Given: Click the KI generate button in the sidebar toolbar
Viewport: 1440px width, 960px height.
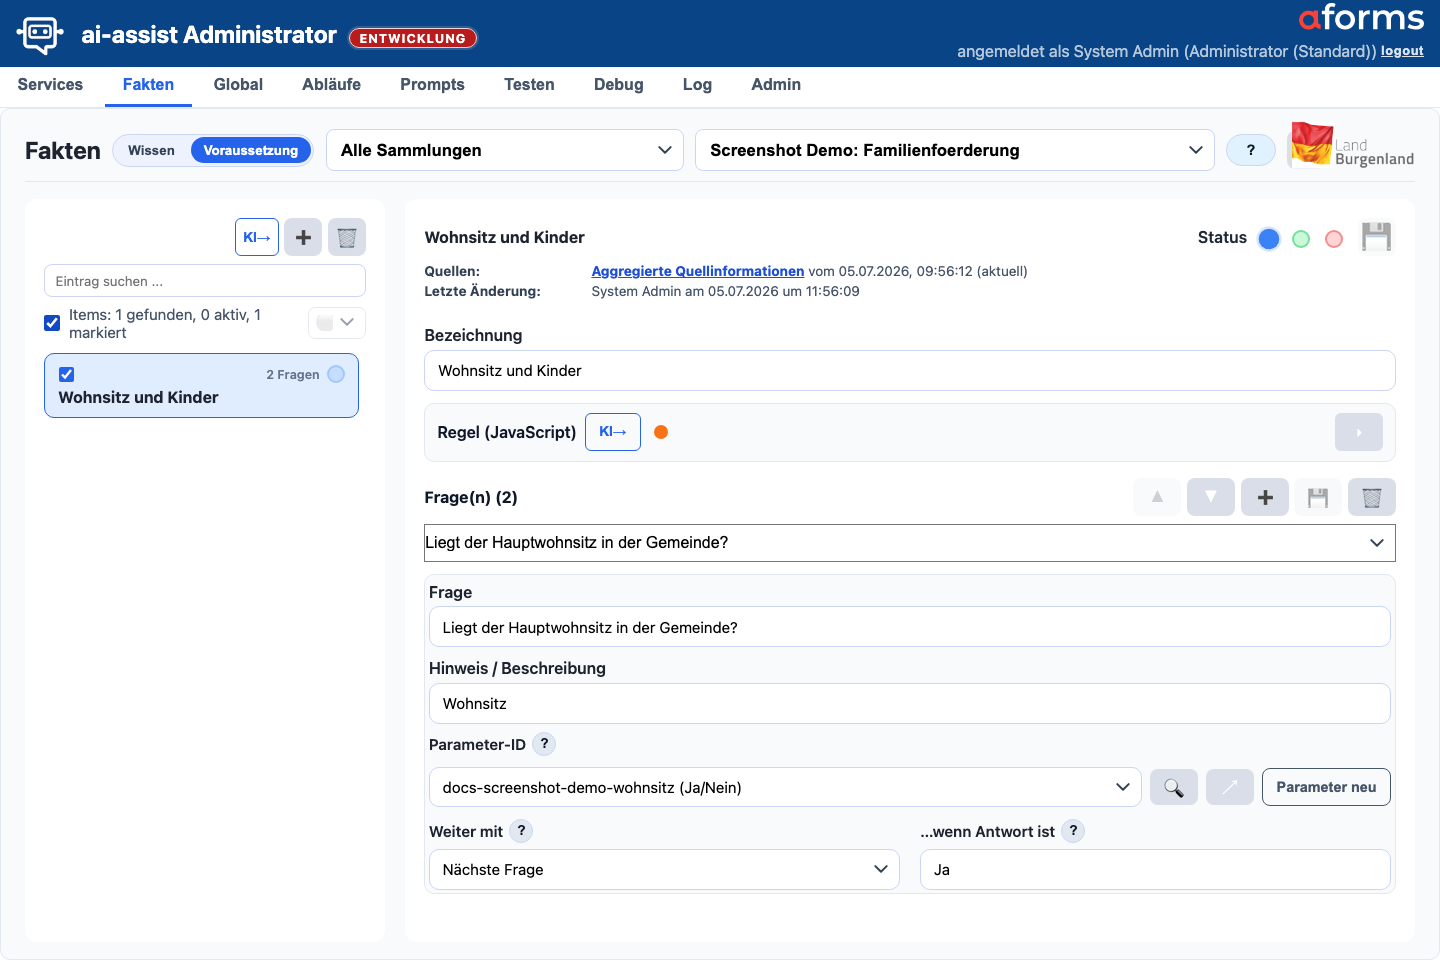Looking at the screenshot, I should (257, 237).
